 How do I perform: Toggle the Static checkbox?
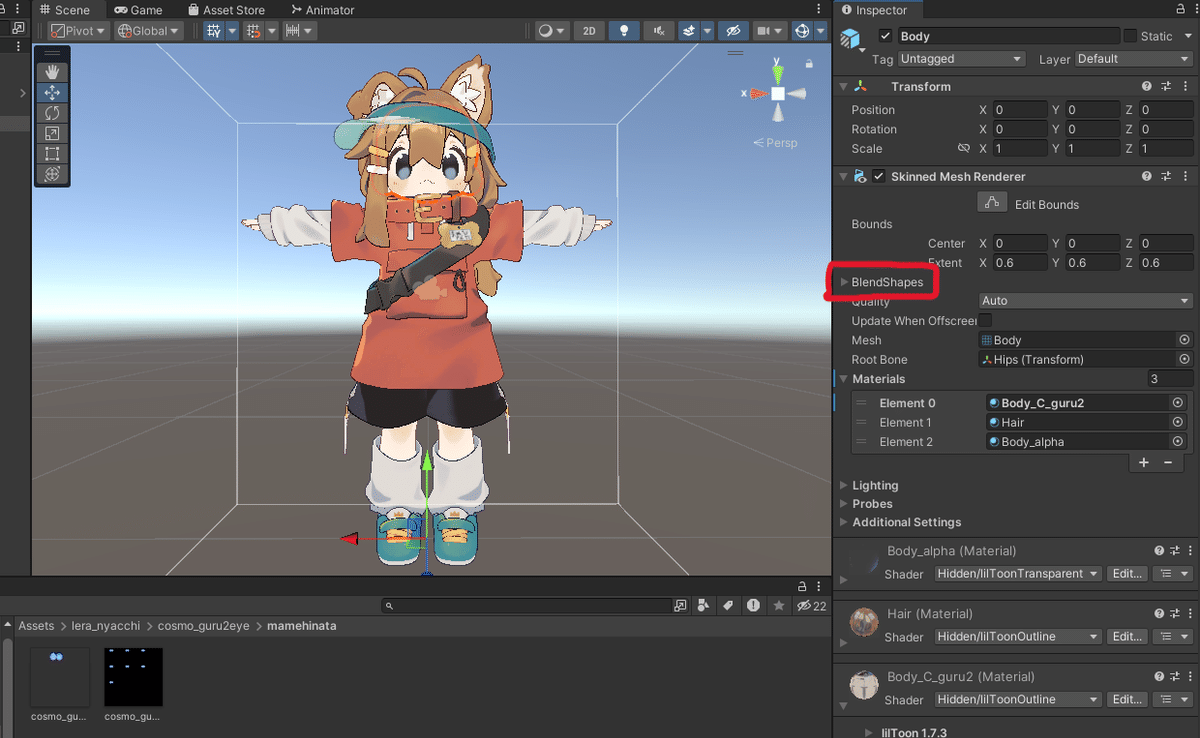1130,36
